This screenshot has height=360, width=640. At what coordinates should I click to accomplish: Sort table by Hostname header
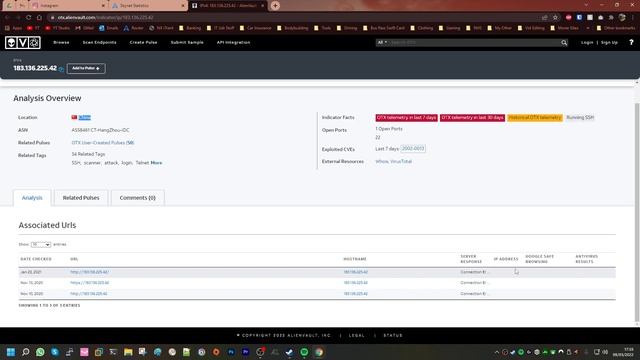[355, 259]
